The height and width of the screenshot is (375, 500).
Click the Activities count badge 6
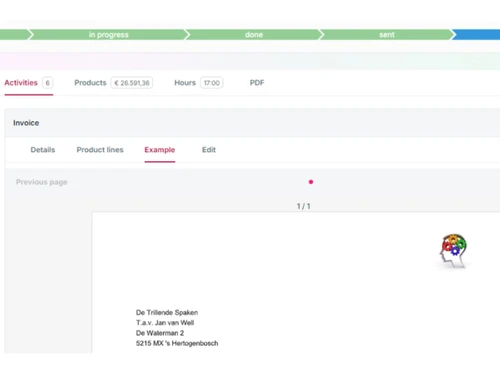coord(48,83)
